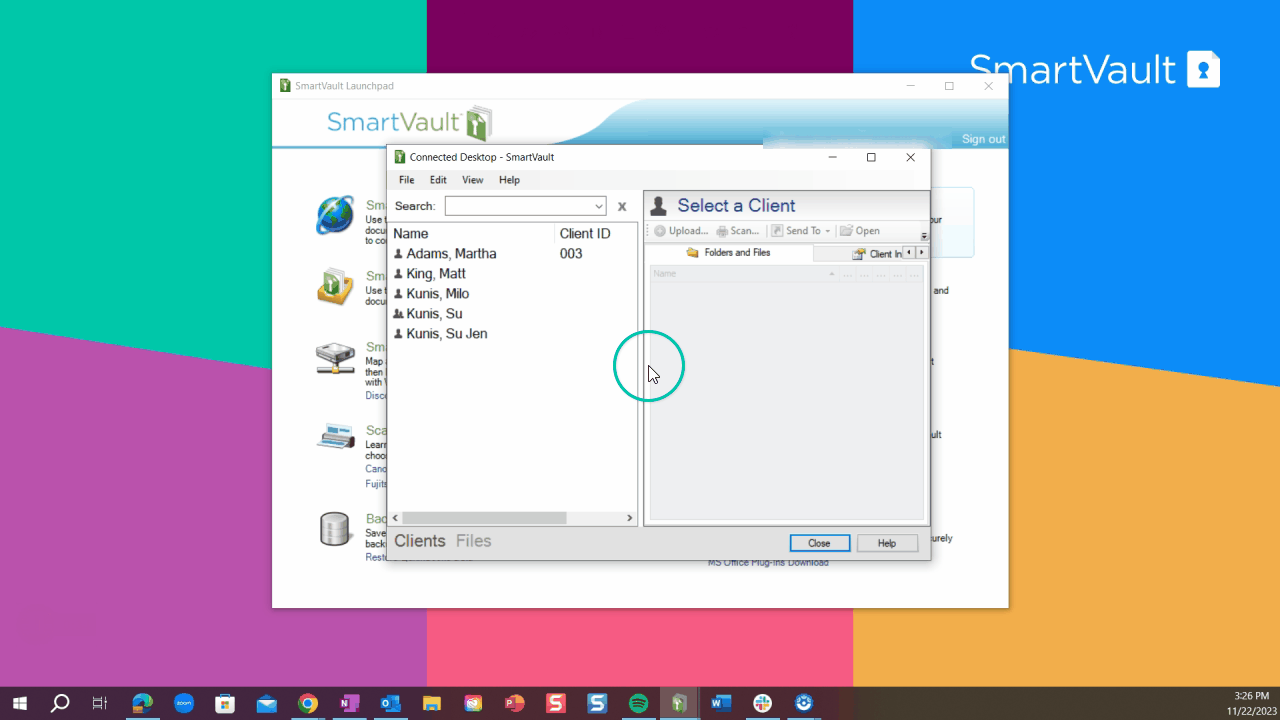Click the mapped drive icon in the Launchpad
Viewport: 1280px width, 720px height.
click(335, 358)
